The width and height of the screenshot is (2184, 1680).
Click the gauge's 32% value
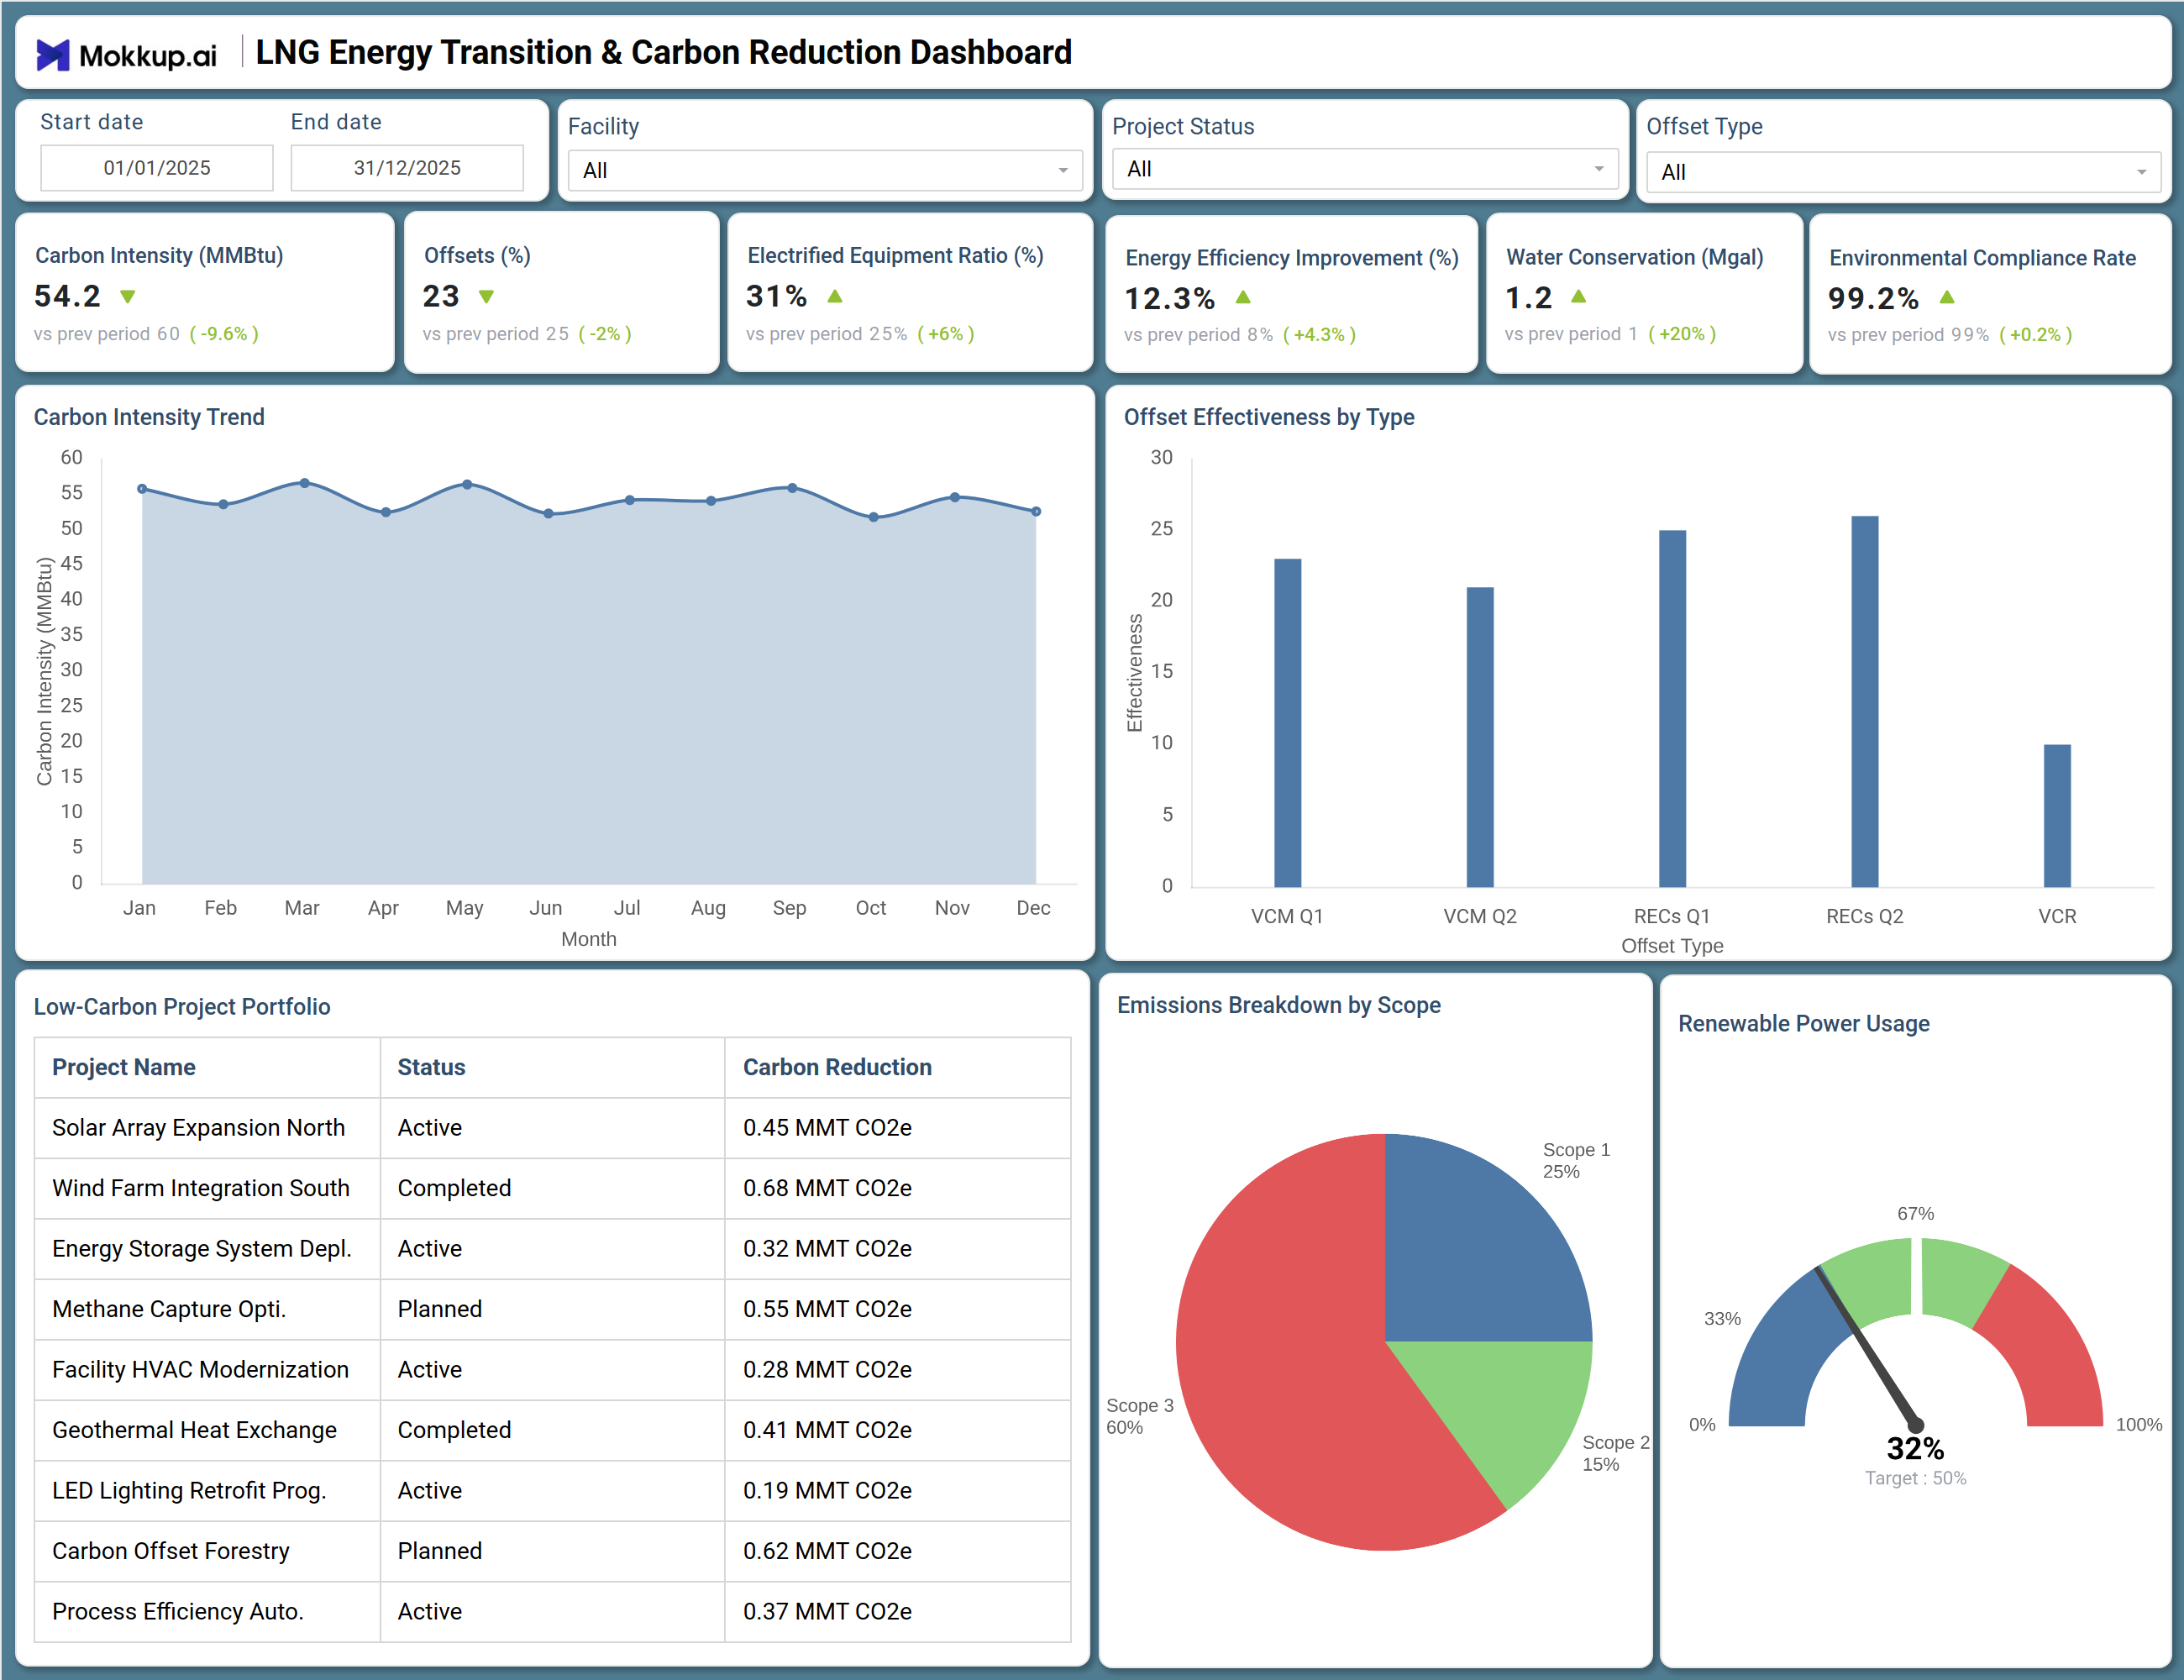(x=1915, y=1448)
